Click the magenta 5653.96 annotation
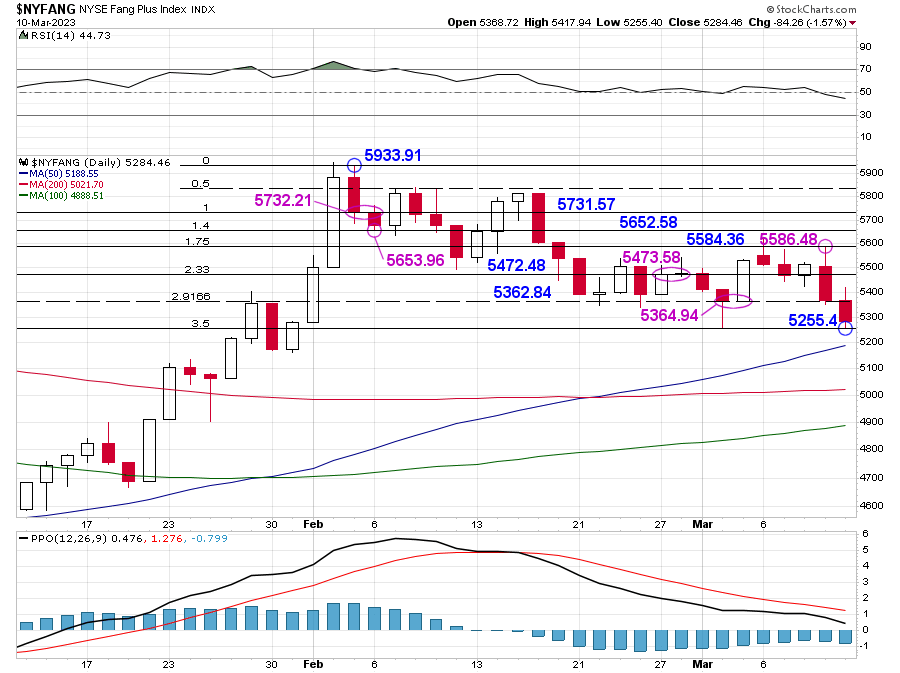The image size is (900, 673). pos(415,260)
